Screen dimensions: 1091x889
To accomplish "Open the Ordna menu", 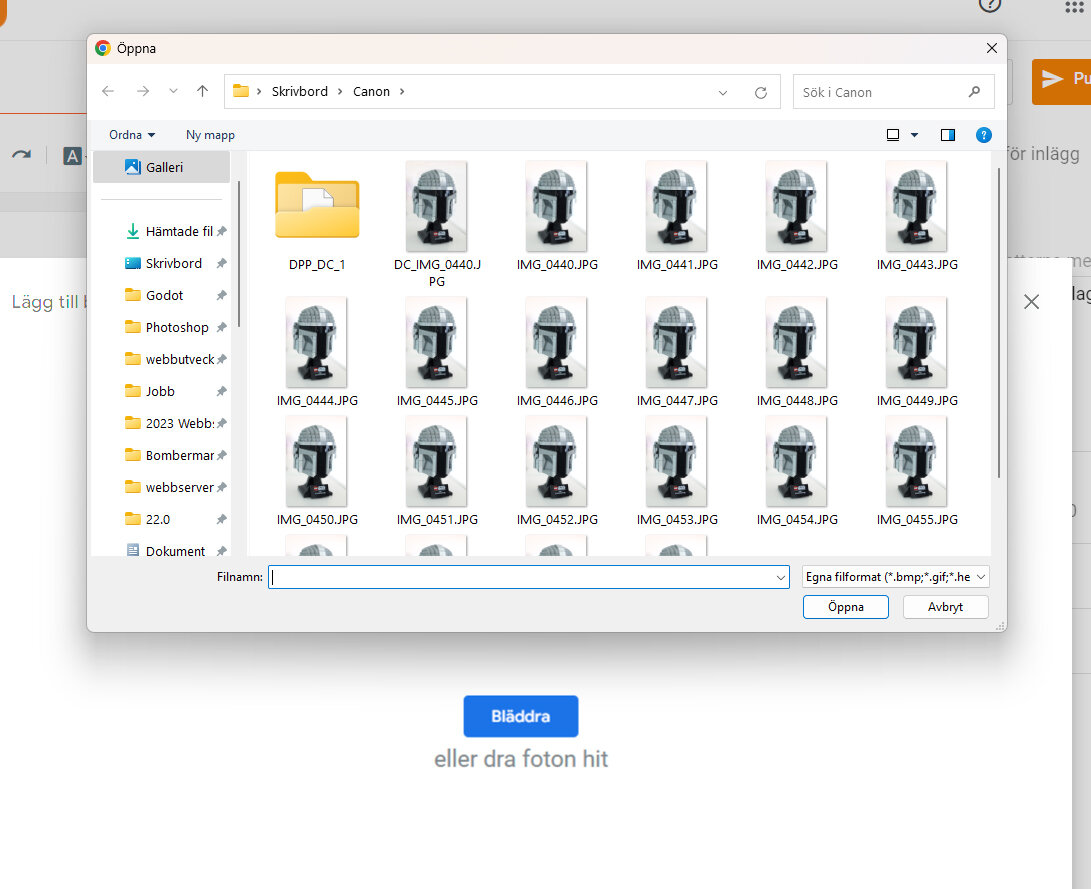I will click(x=132, y=135).
